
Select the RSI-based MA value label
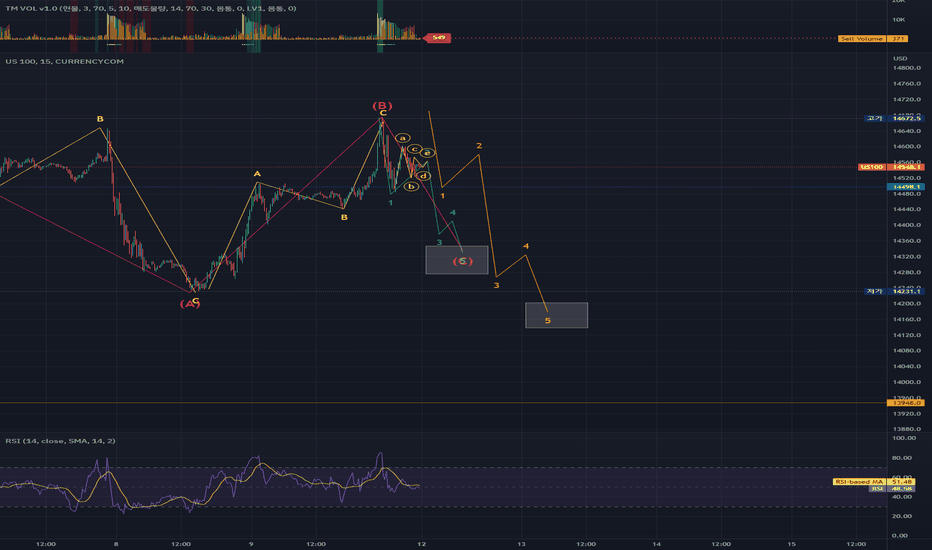pyautogui.click(x=859, y=482)
